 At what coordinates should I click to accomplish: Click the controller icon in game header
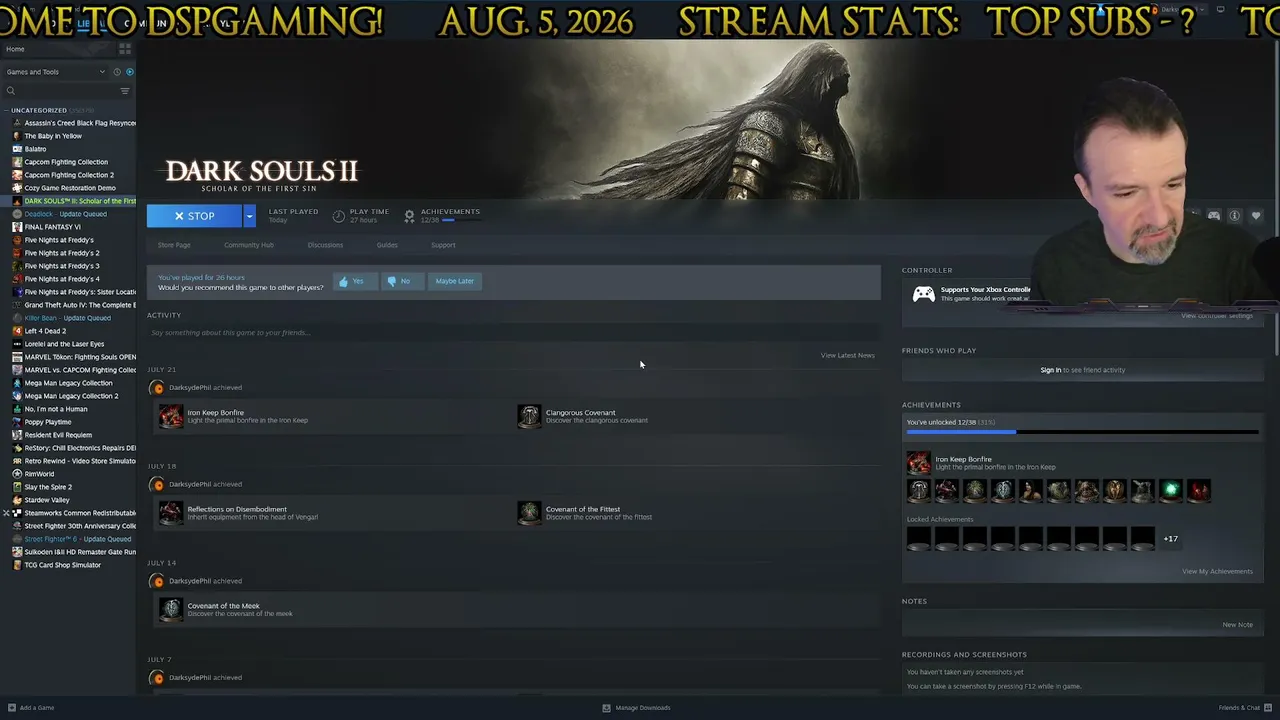tap(1214, 216)
